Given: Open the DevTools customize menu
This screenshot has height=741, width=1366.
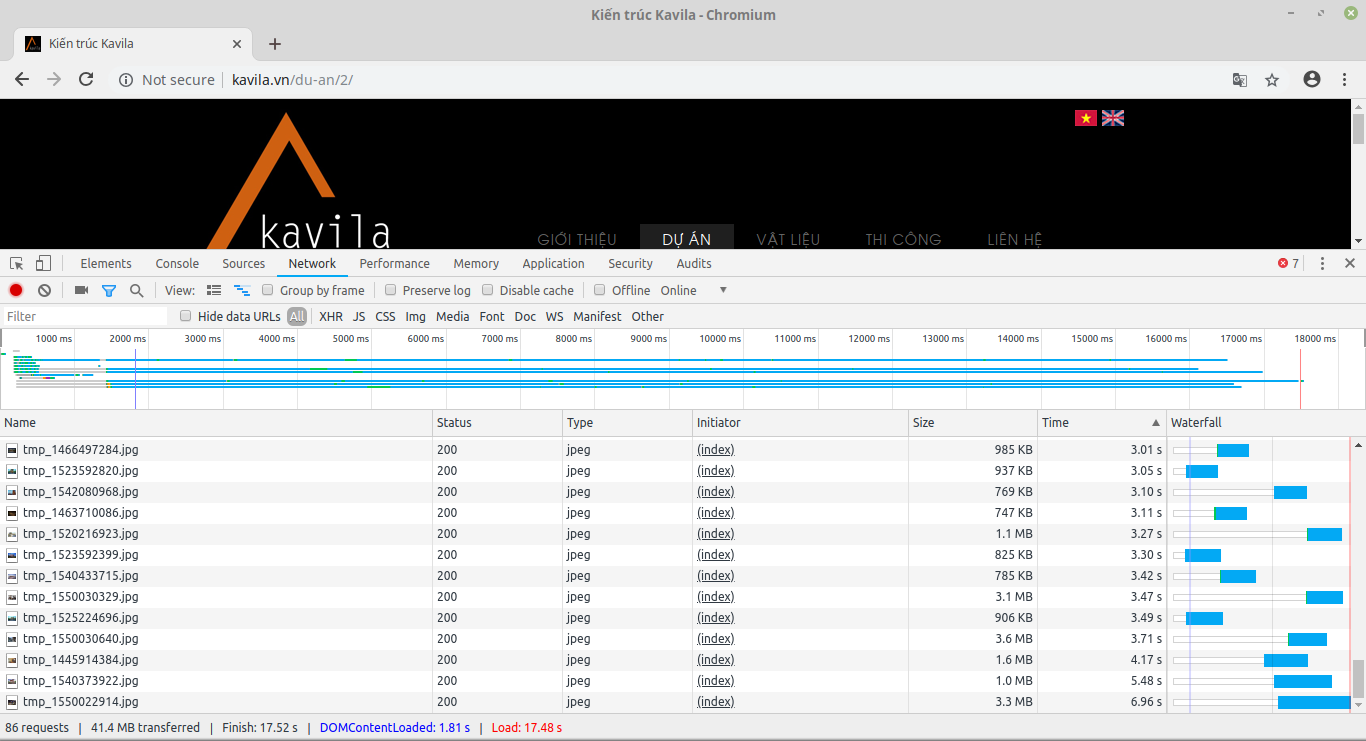Looking at the screenshot, I should [x=1322, y=264].
